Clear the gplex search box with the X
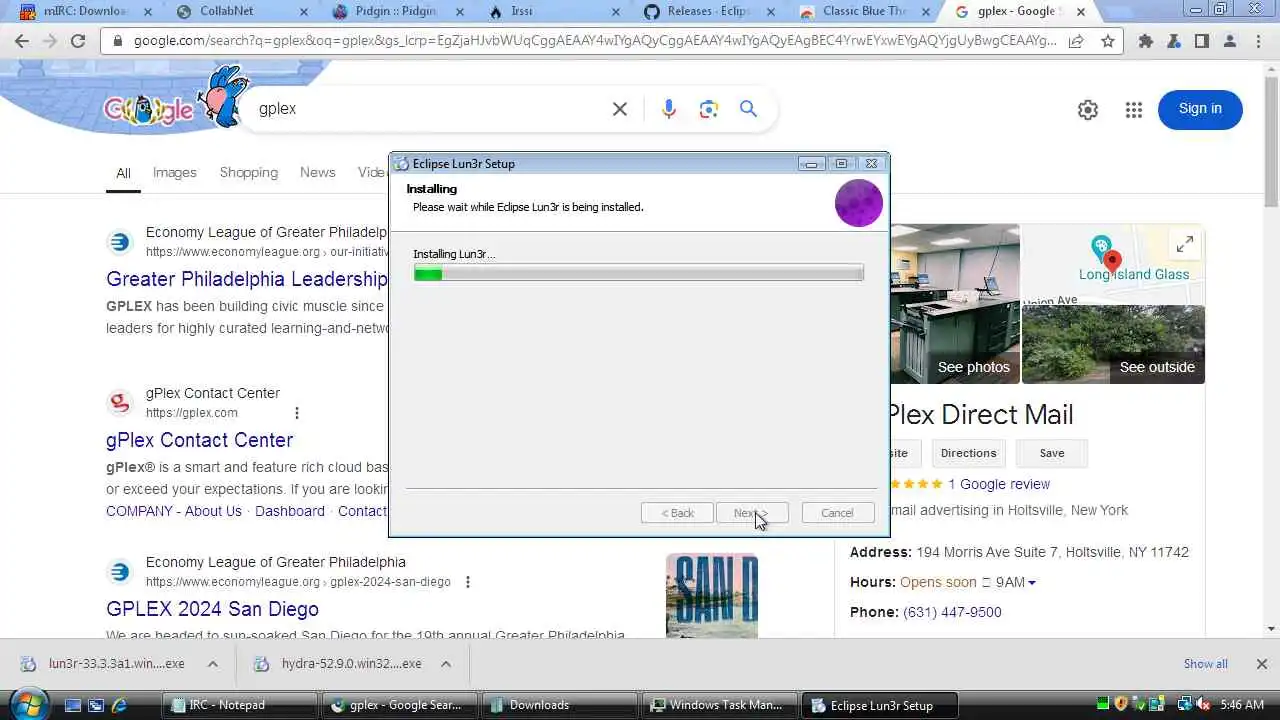Viewport: 1280px width, 720px height. click(x=620, y=109)
